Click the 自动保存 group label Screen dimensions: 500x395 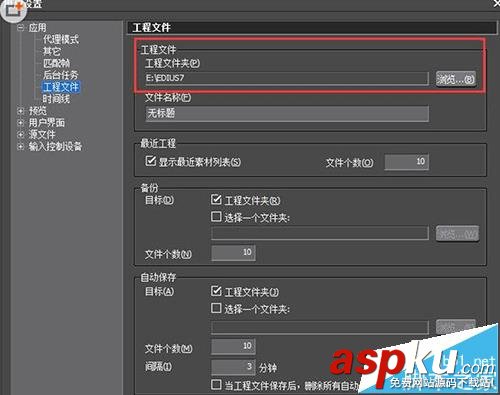158,277
